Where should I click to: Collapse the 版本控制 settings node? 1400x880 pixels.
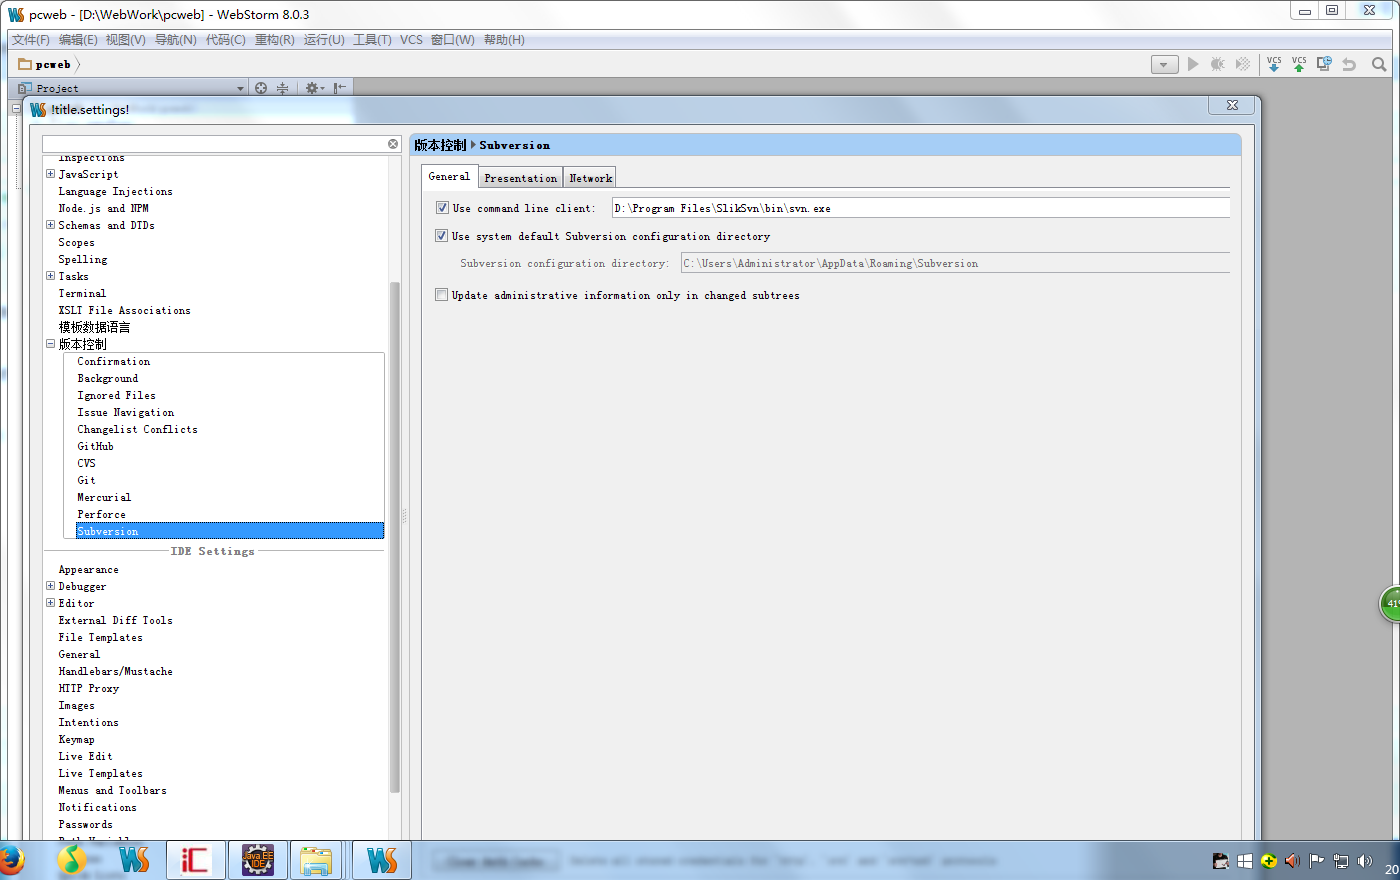tap(50, 344)
